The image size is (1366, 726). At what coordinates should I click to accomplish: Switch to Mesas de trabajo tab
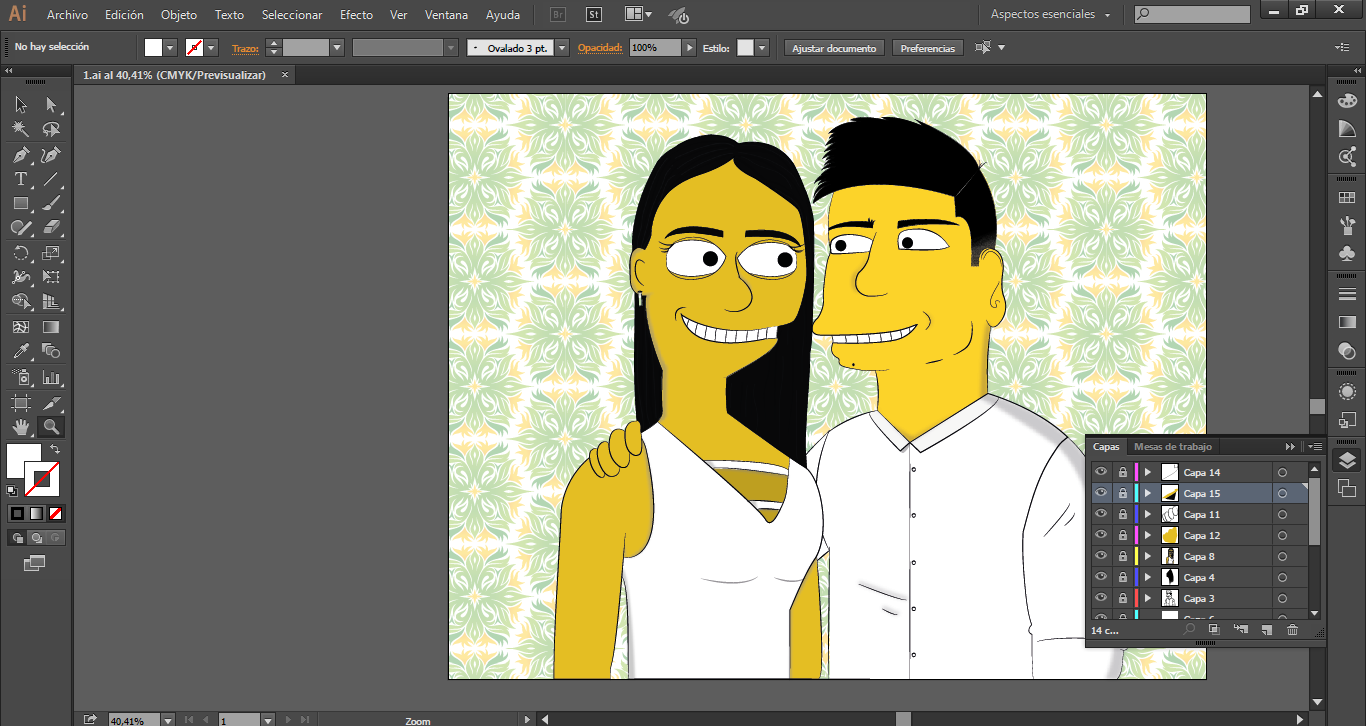[1172, 447]
